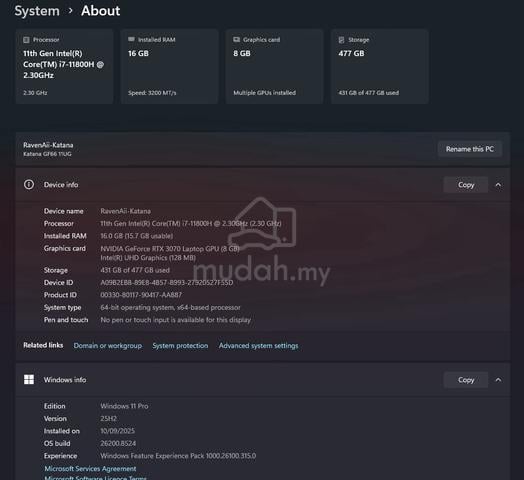Click Rename this PC button
The height and width of the screenshot is (480, 524).
point(470,149)
